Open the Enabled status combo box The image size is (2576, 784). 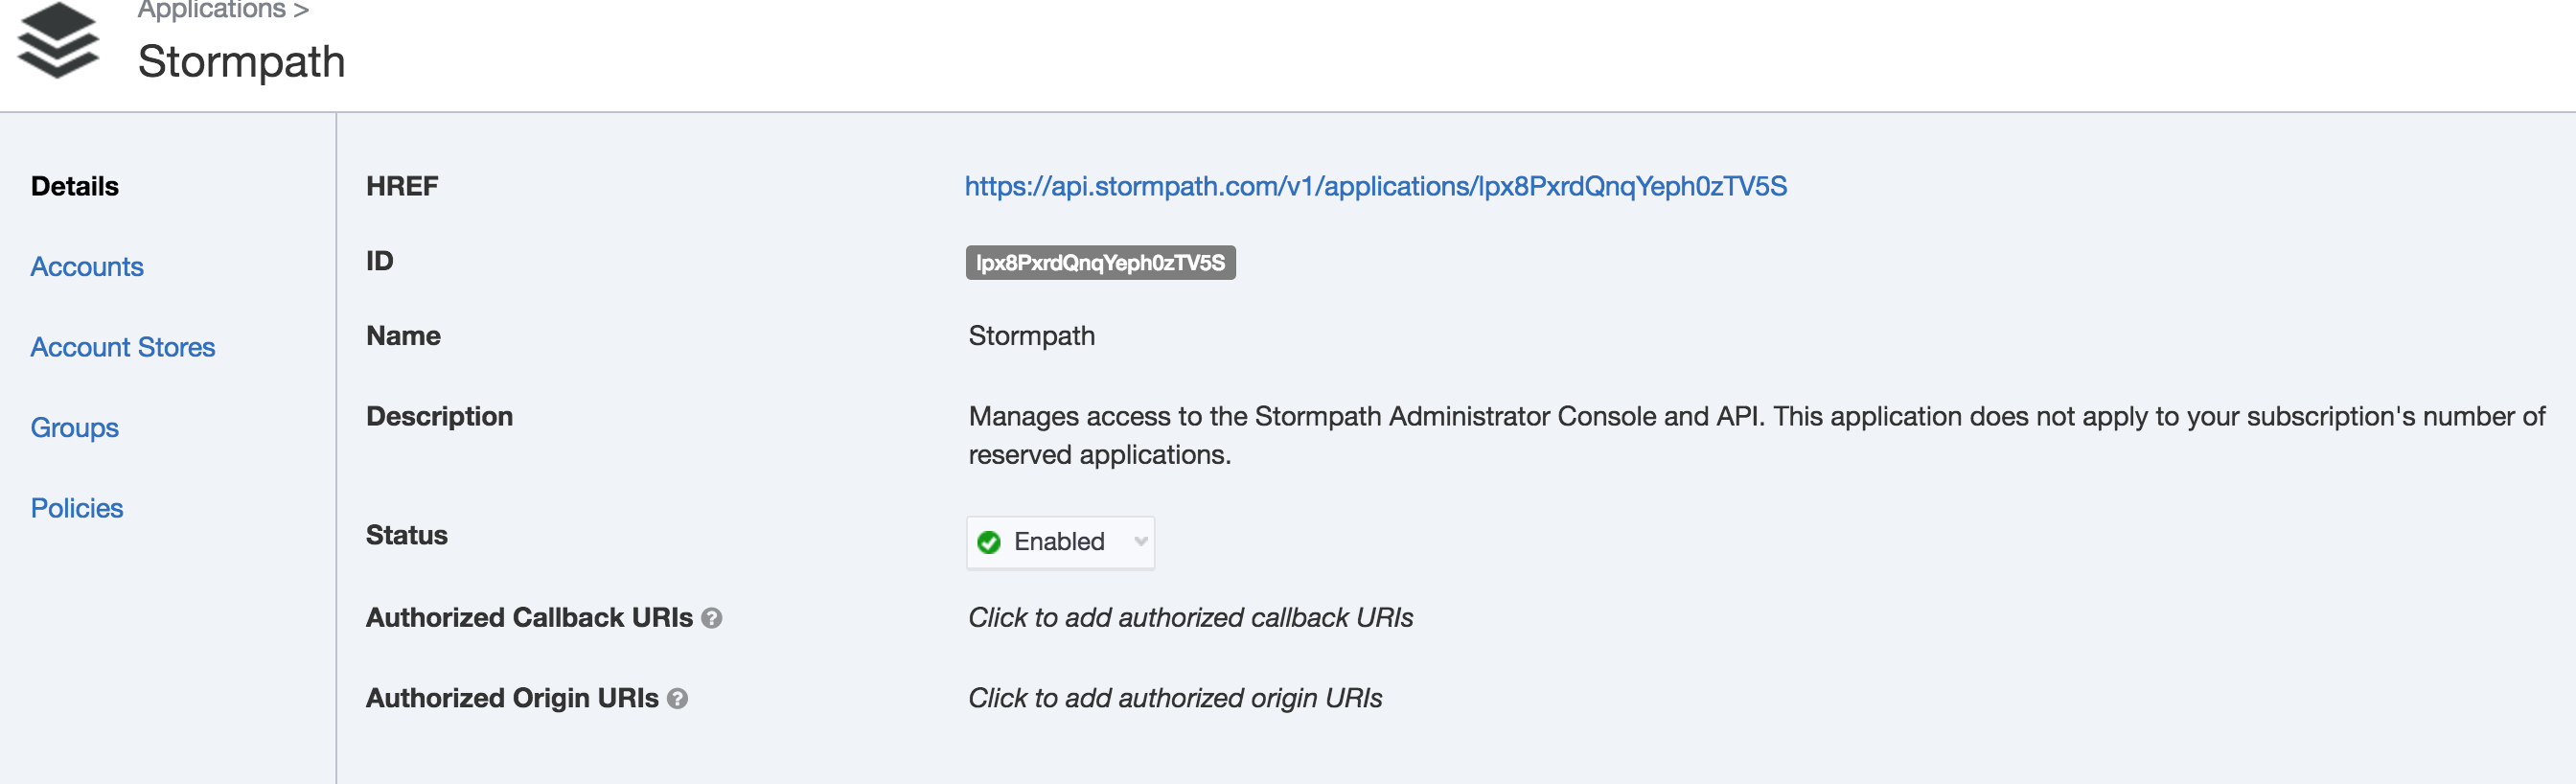pos(1060,542)
